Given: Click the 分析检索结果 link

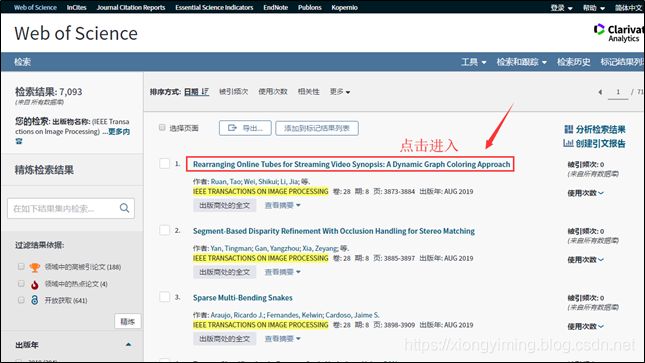Looking at the screenshot, I should (x=601, y=130).
